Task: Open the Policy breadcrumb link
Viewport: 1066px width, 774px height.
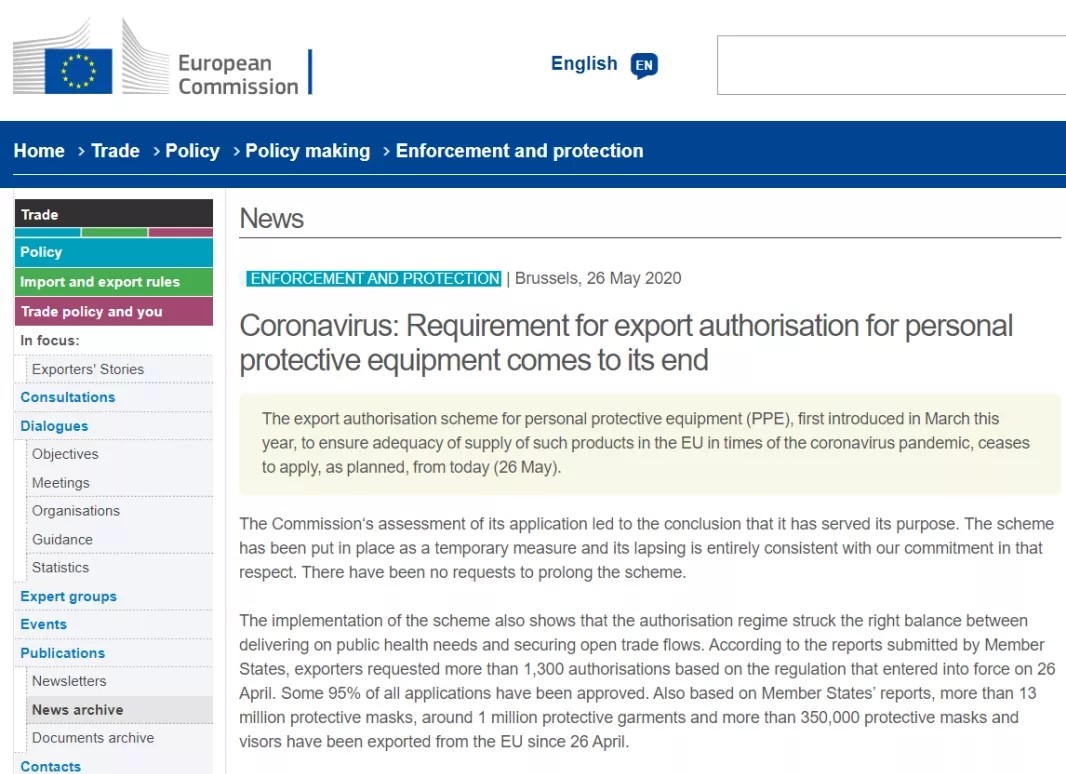Action: pos(192,151)
